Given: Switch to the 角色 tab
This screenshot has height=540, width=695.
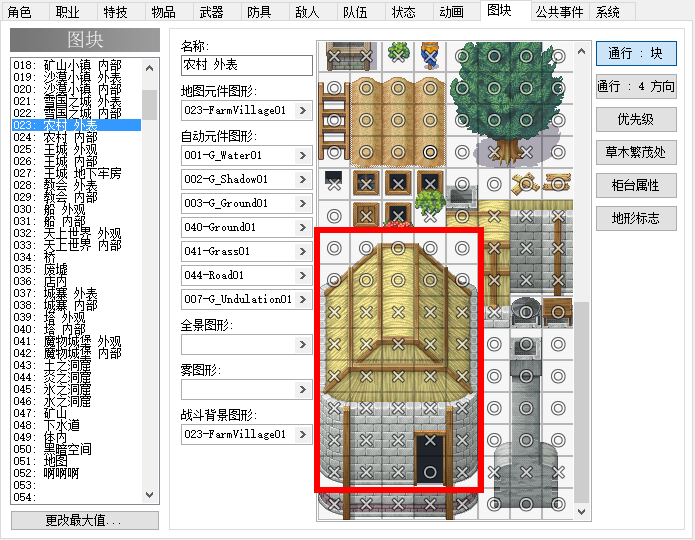Looking at the screenshot, I should click(x=20, y=11).
